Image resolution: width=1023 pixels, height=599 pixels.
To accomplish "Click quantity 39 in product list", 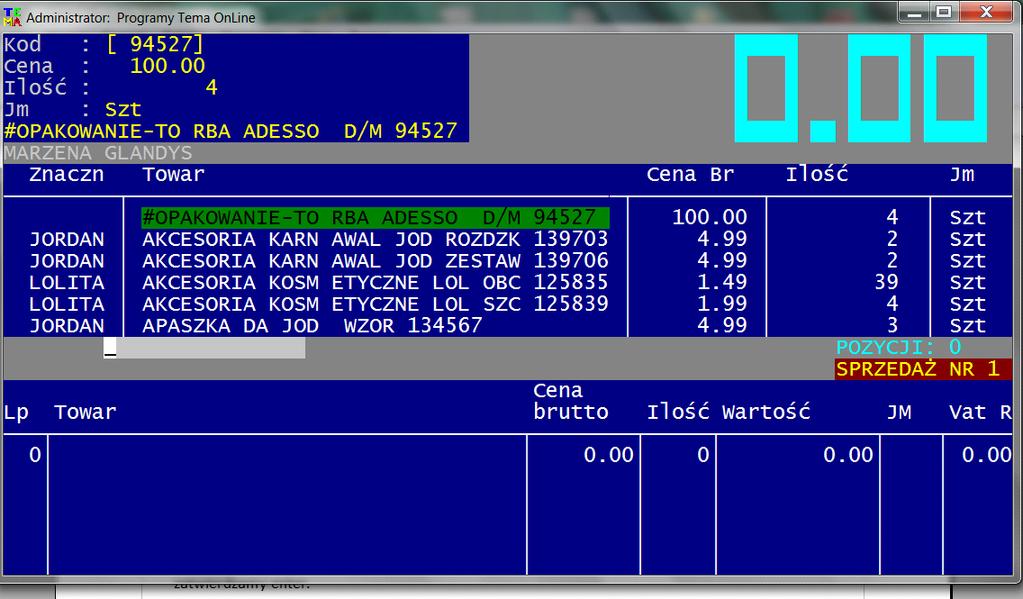I will (887, 283).
